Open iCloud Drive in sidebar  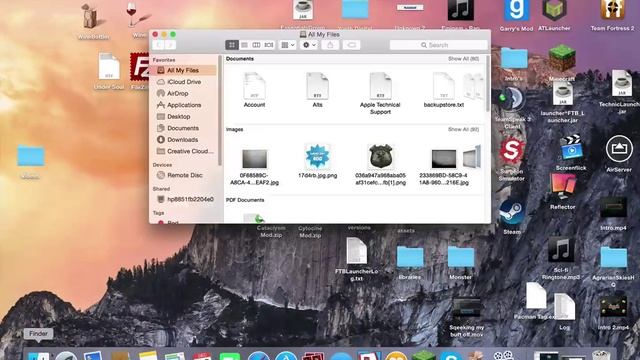click(x=183, y=82)
